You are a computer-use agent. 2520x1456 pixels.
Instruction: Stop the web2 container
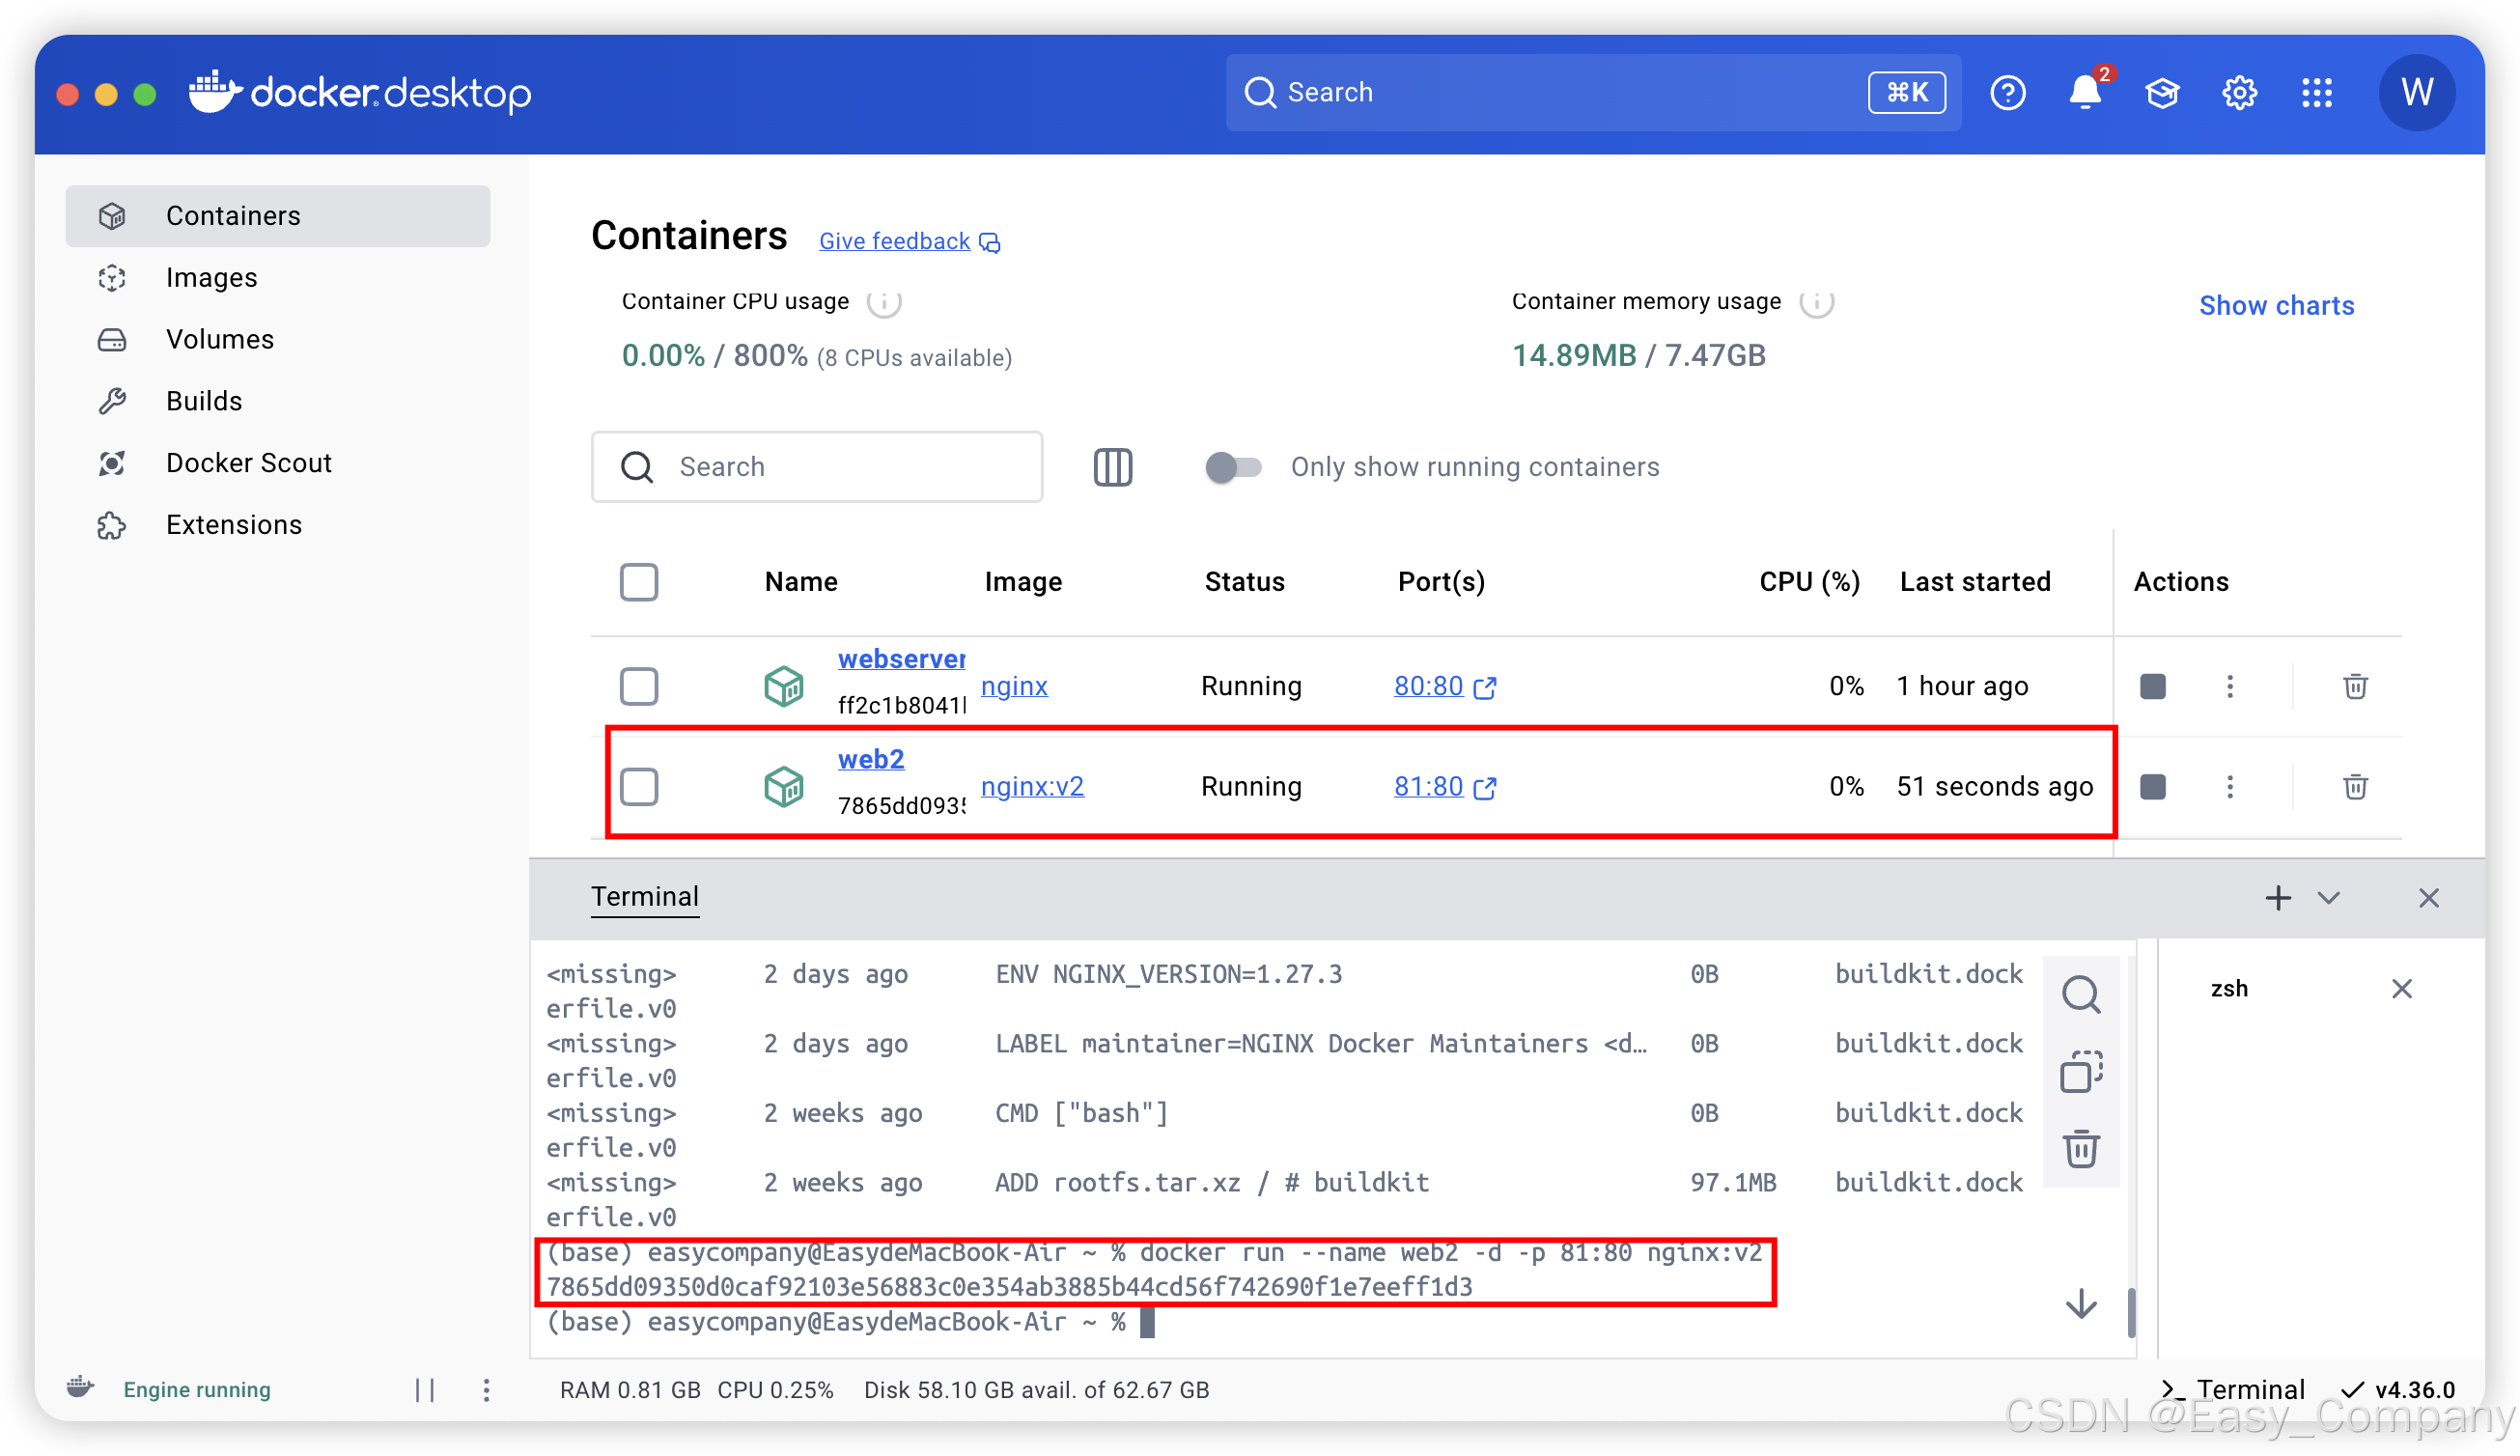(2153, 787)
